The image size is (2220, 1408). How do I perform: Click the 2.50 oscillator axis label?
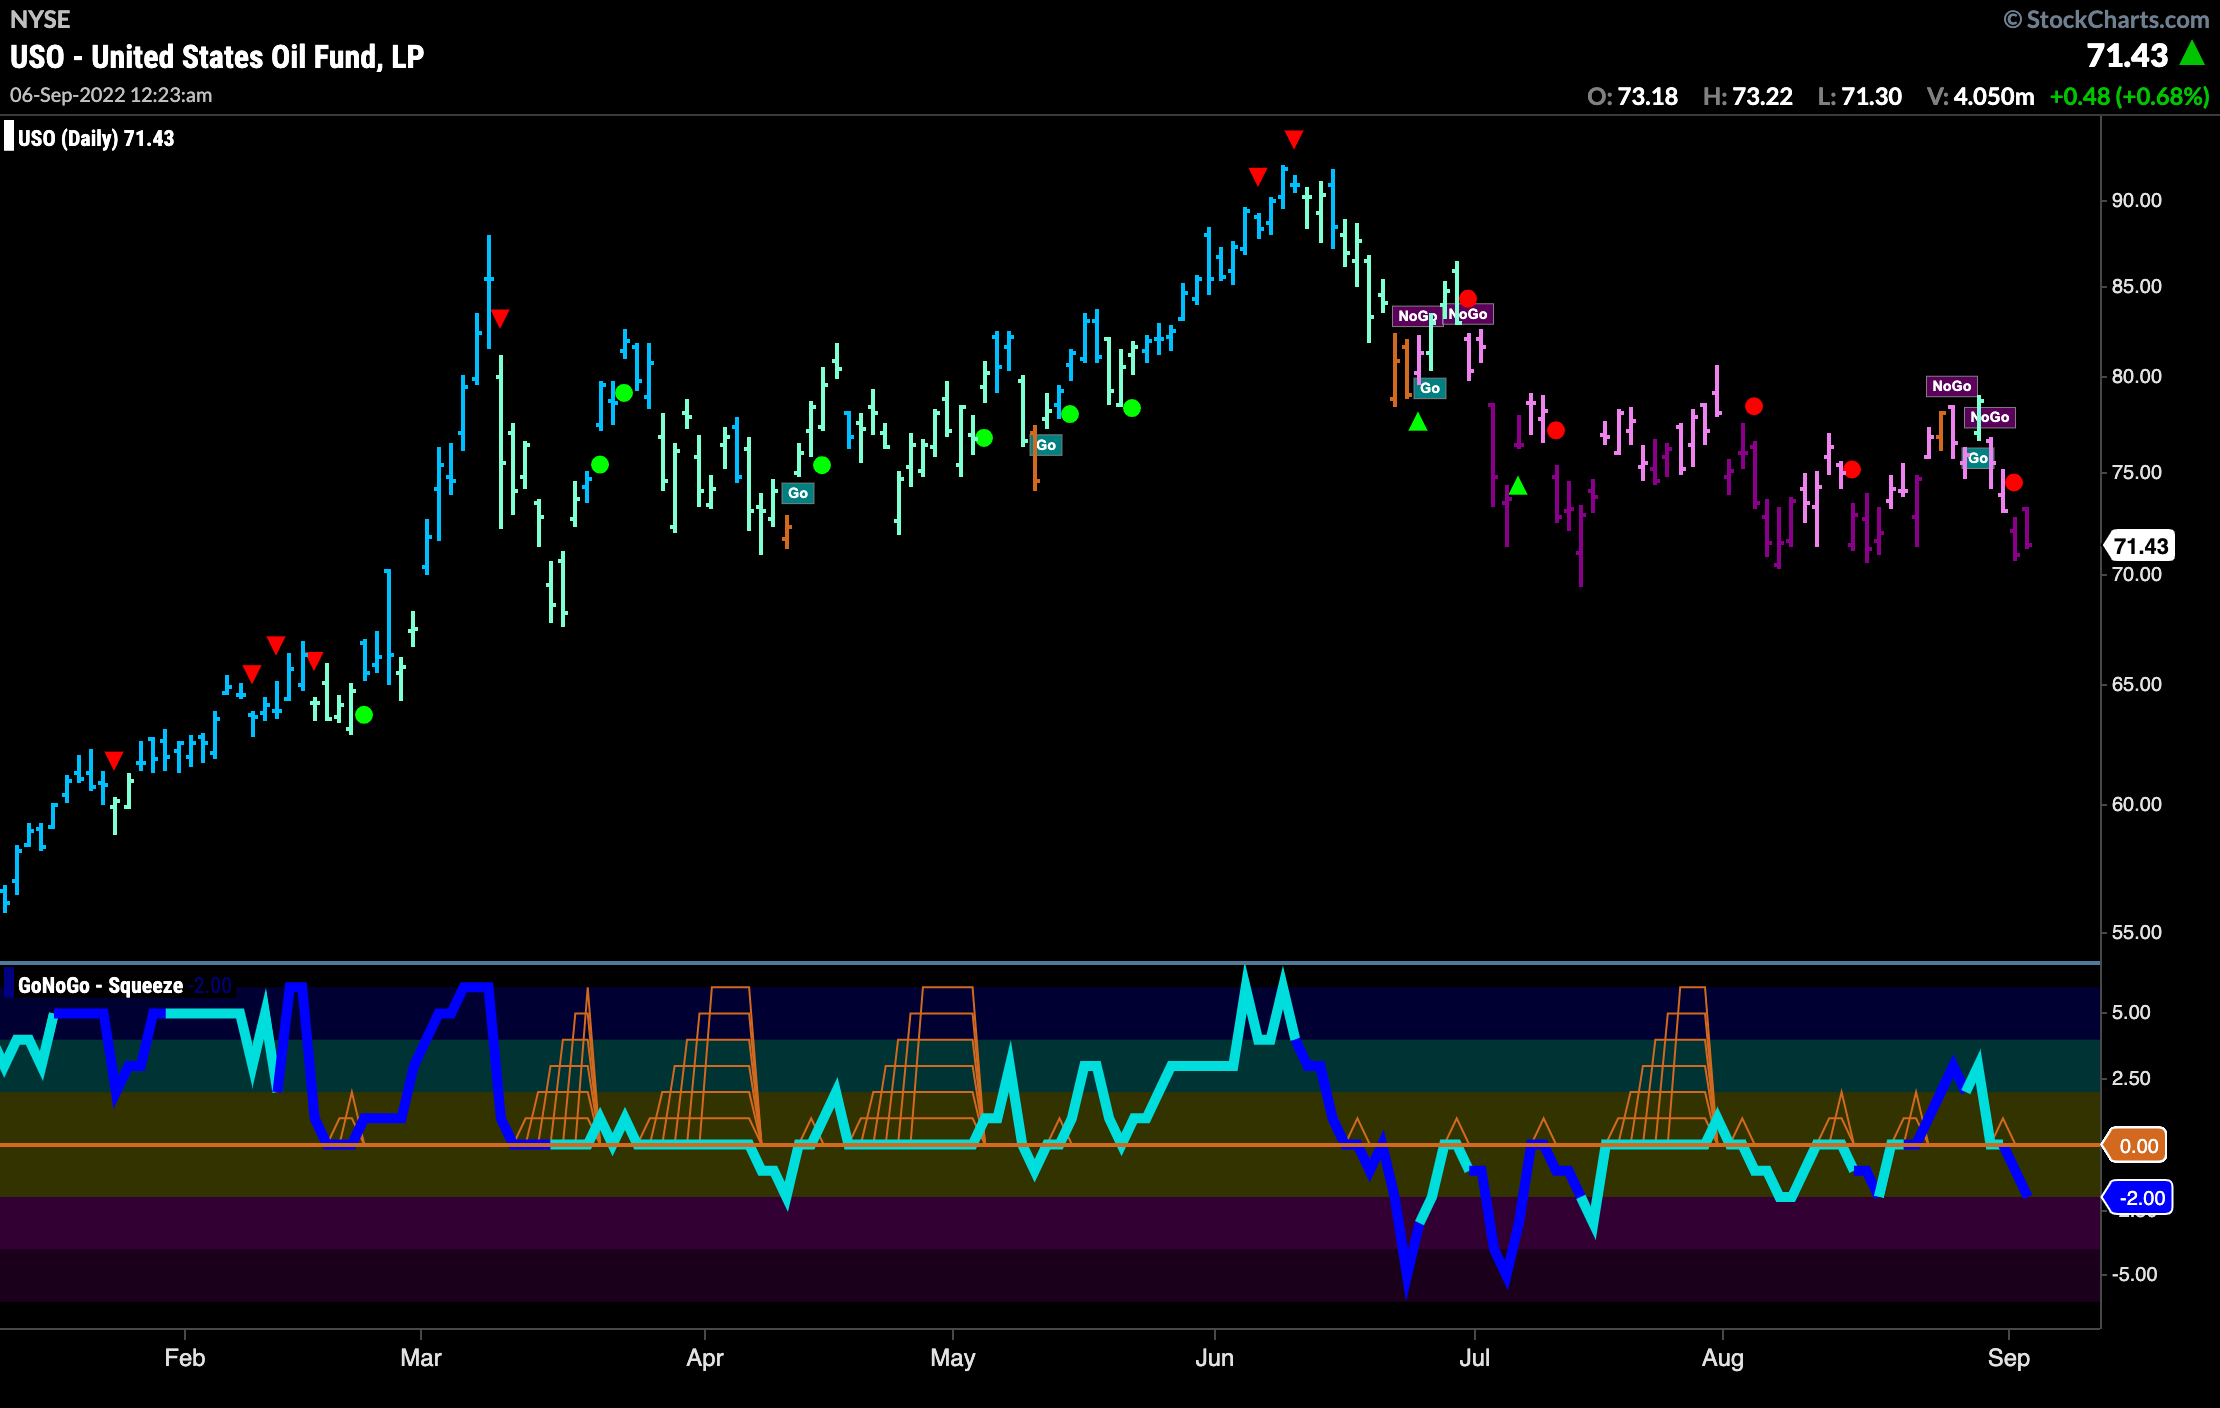(2131, 1078)
